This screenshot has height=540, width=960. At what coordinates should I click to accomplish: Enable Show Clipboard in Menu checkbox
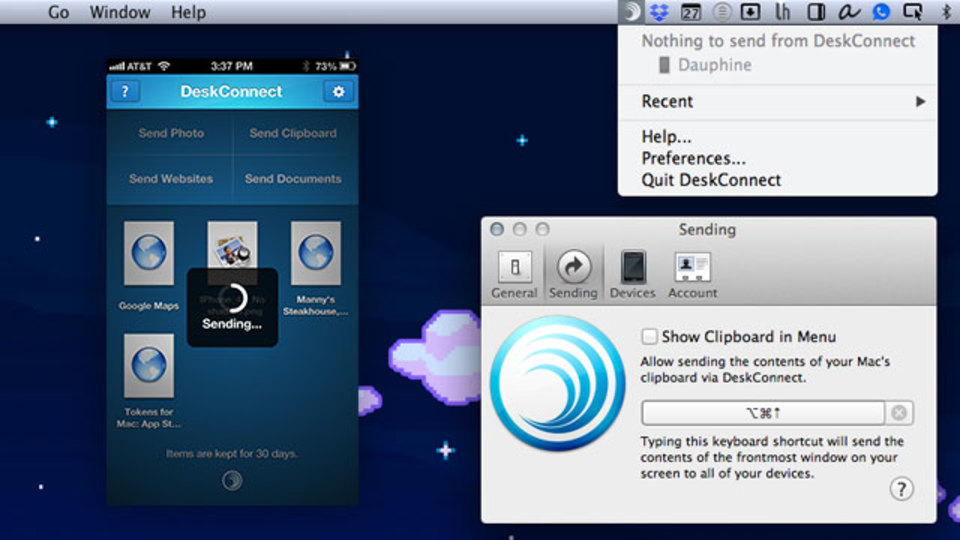click(x=649, y=336)
